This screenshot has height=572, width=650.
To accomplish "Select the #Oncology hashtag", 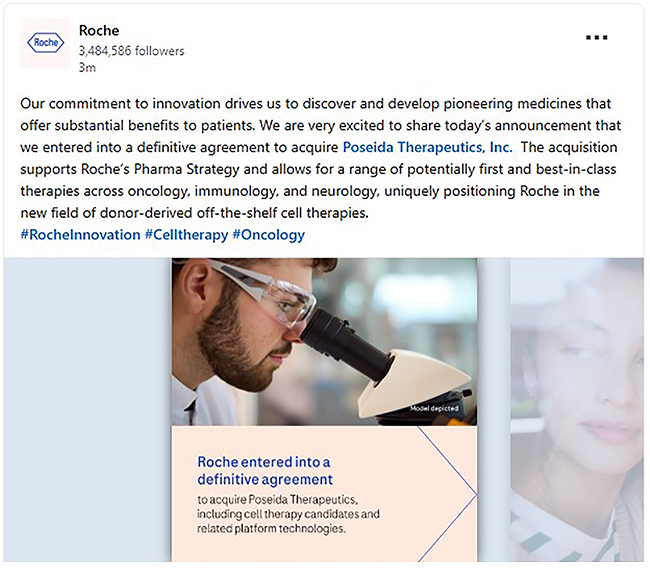I will (268, 235).
